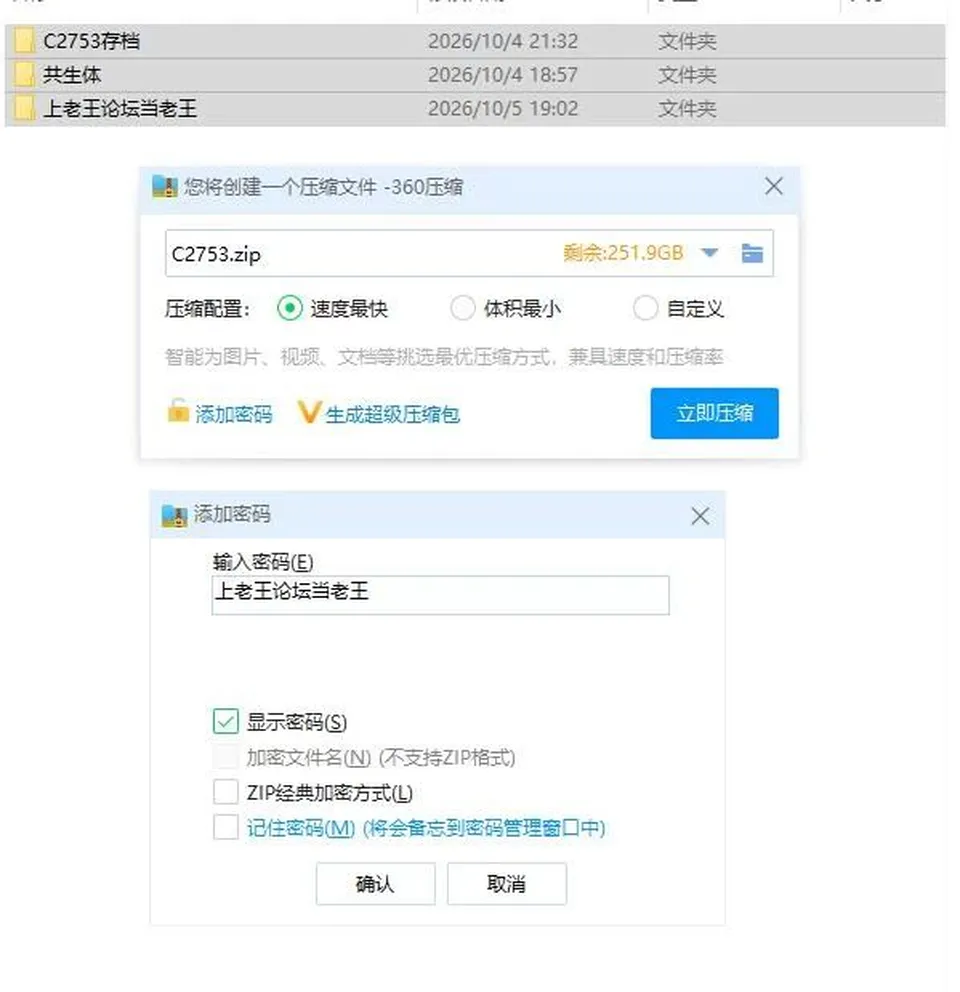Confirm the password with 确认 button
The image size is (960, 992).
tap(375, 883)
